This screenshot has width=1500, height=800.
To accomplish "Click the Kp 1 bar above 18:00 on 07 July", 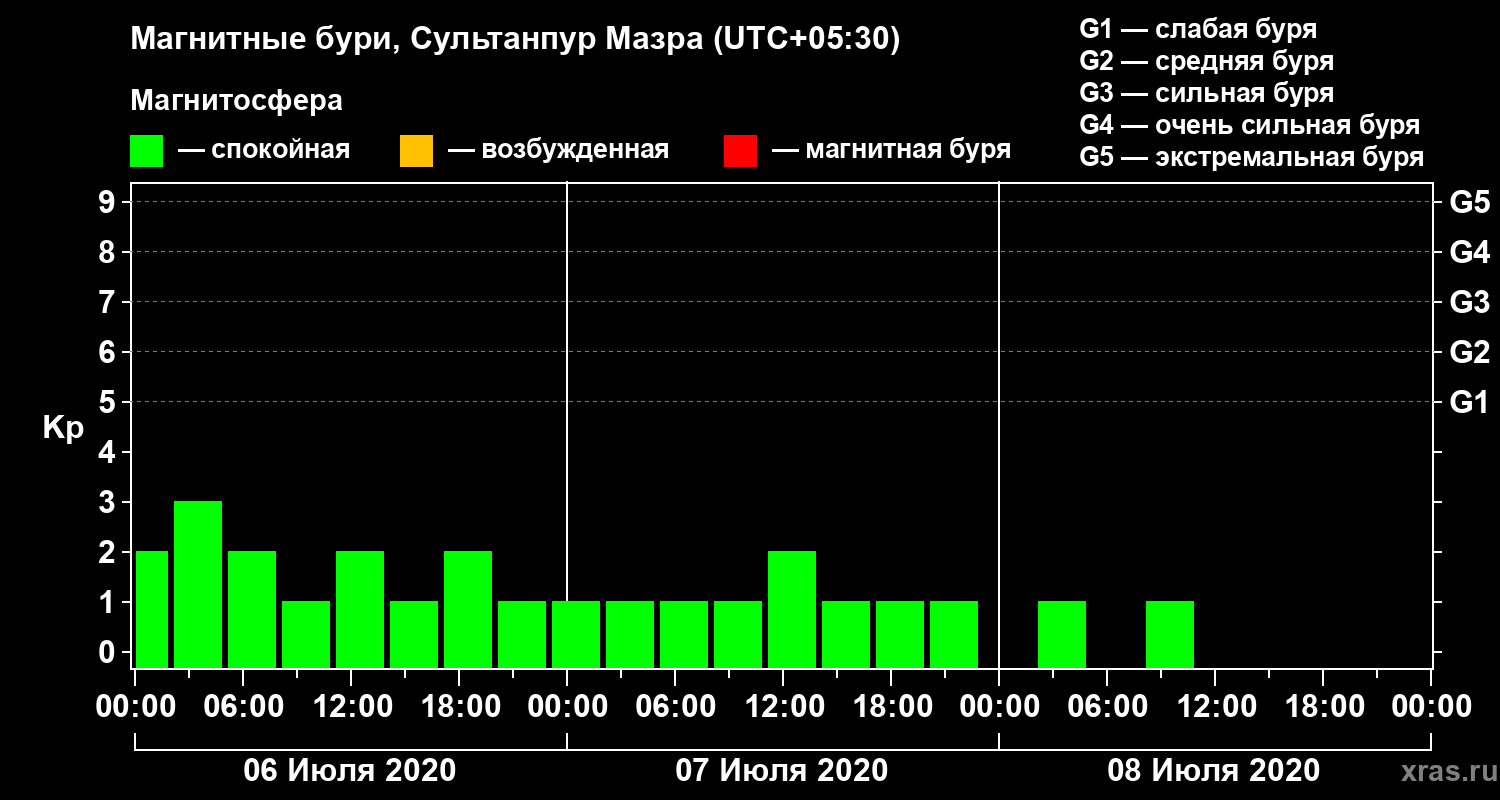I will (x=900, y=634).
